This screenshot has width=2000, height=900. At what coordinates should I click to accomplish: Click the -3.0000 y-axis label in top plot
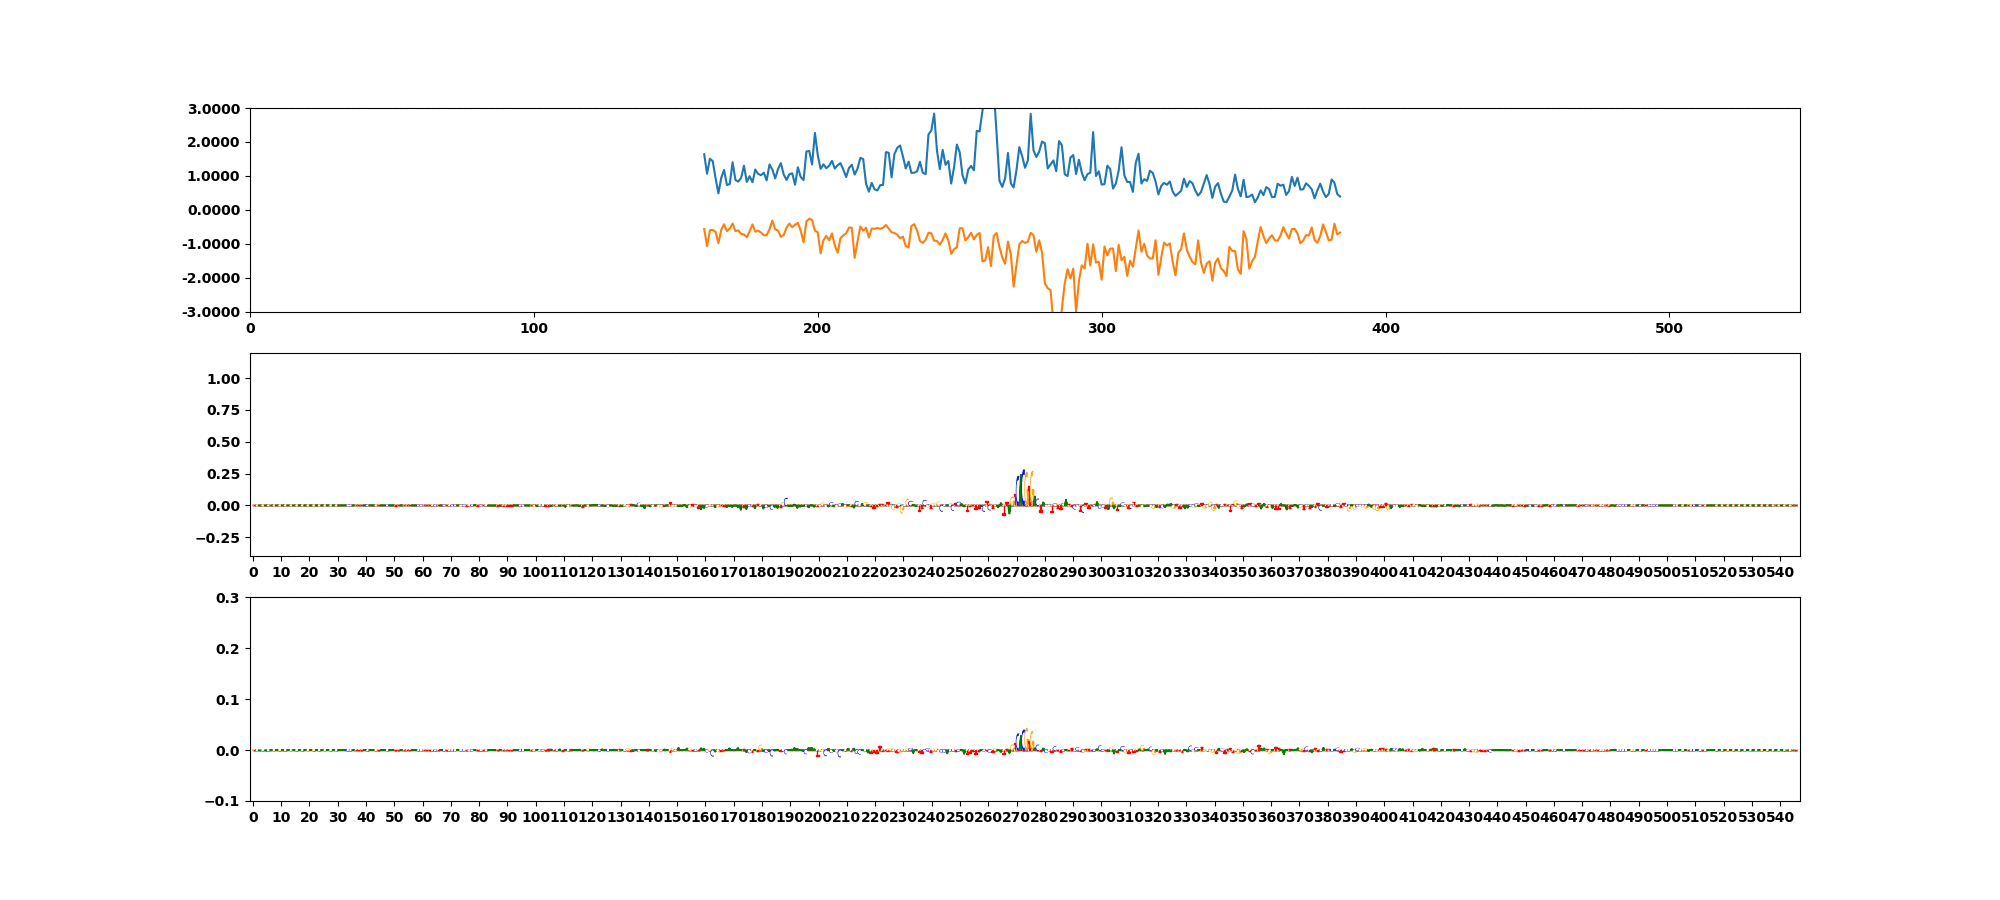[x=209, y=312]
